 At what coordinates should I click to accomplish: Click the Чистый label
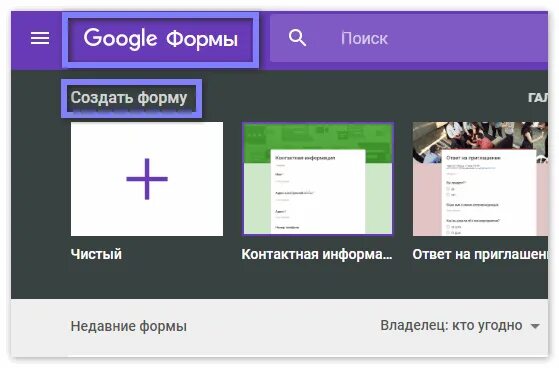[96, 254]
